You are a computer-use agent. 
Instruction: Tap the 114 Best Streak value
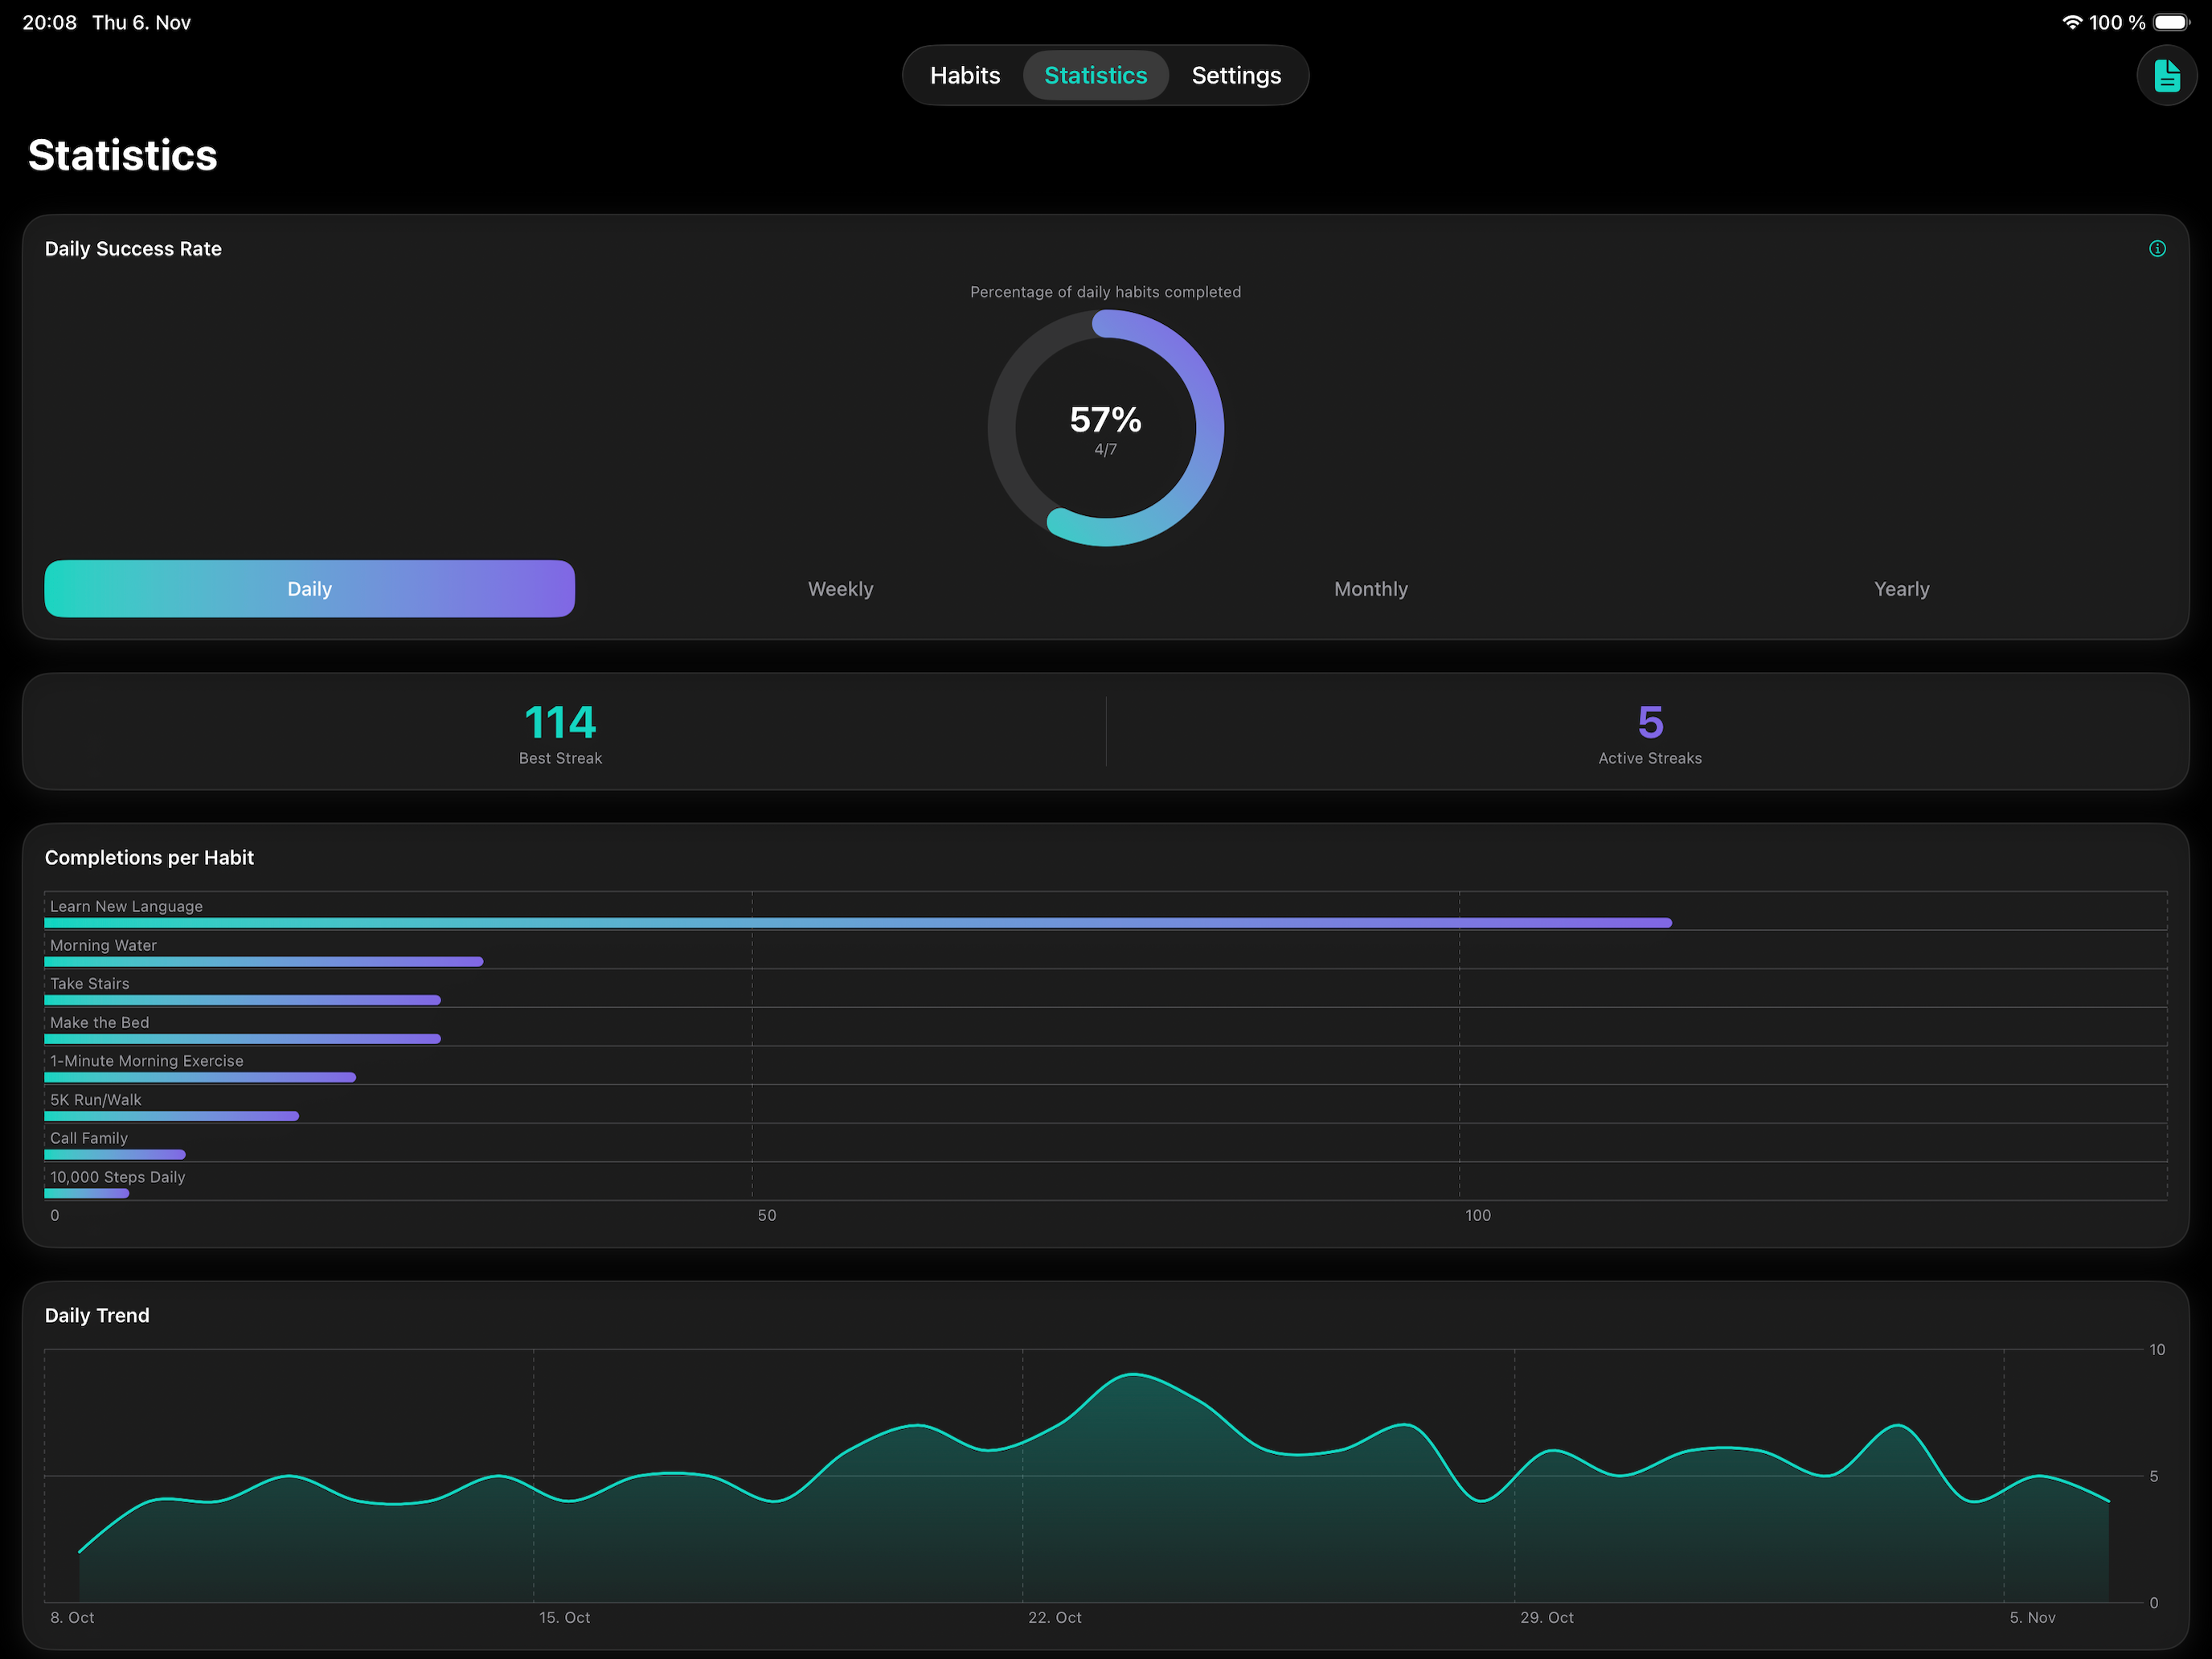tap(560, 722)
